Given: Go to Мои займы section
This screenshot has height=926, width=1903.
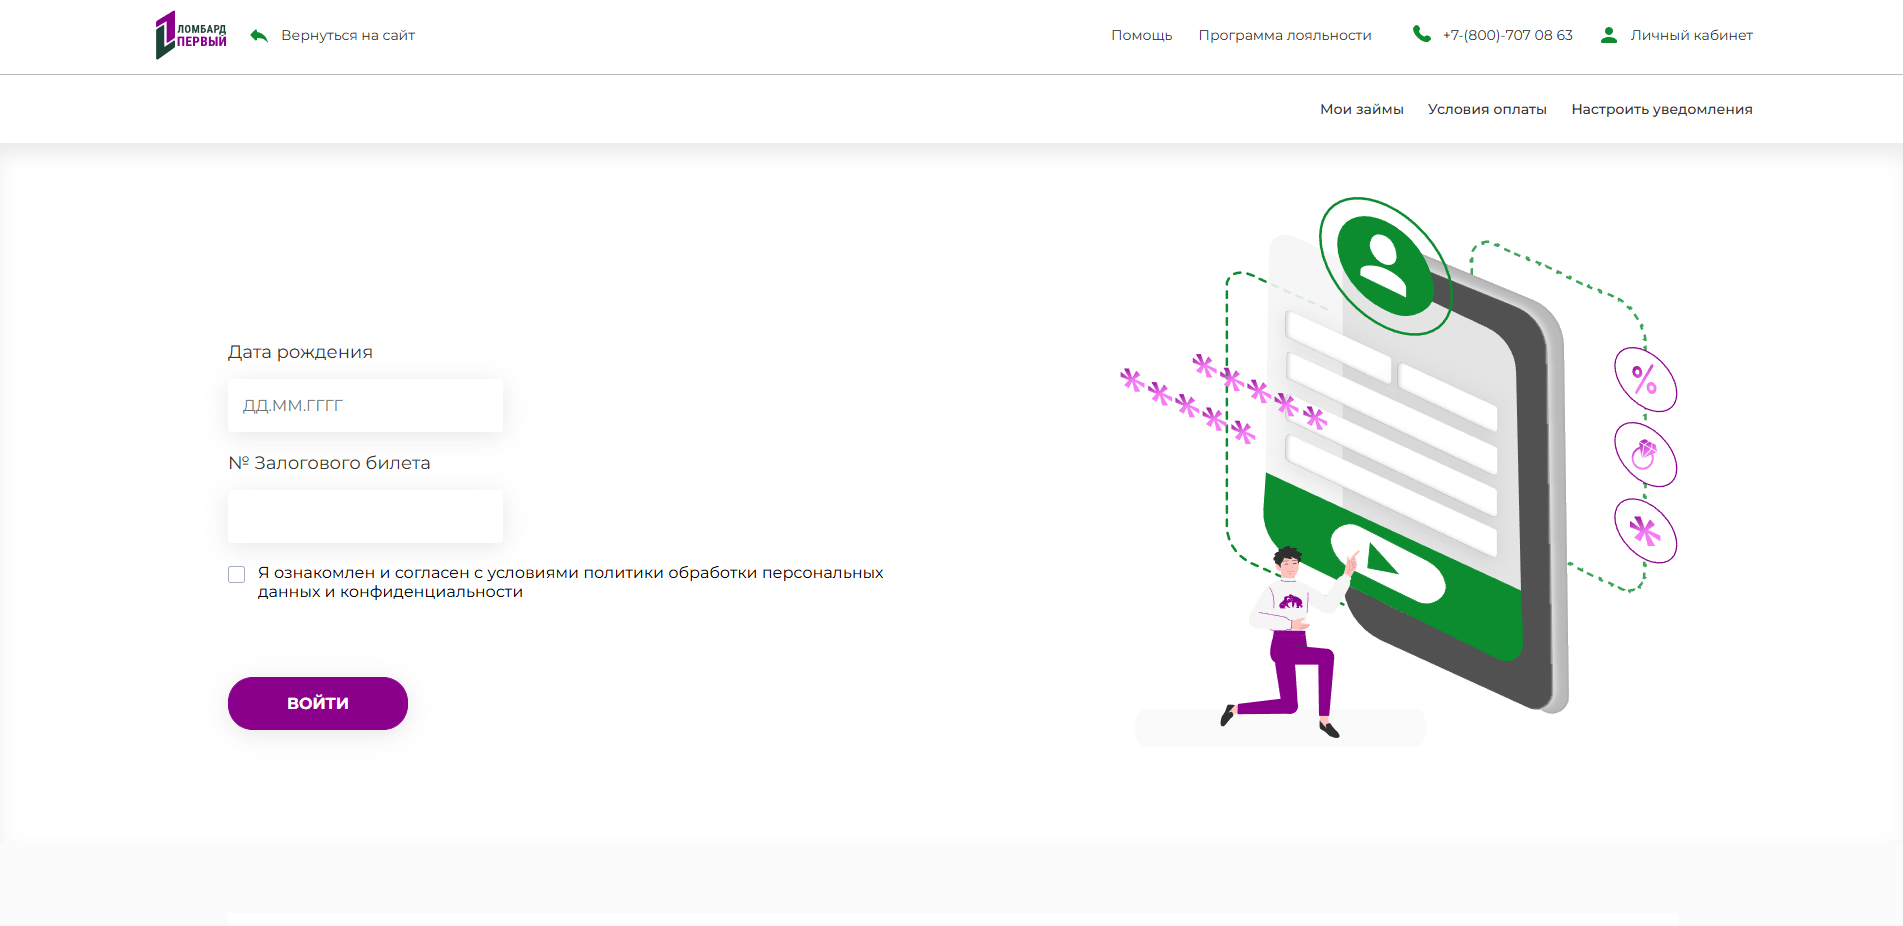Looking at the screenshot, I should click(x=1361, y=109).
